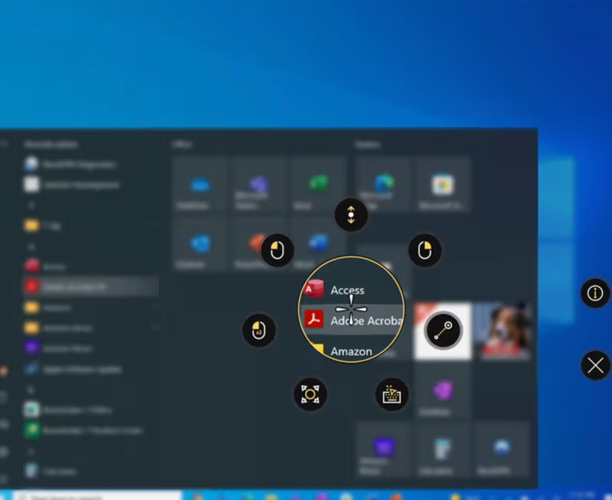Dismiss the overlay with the X circle button

coord(595,365)
